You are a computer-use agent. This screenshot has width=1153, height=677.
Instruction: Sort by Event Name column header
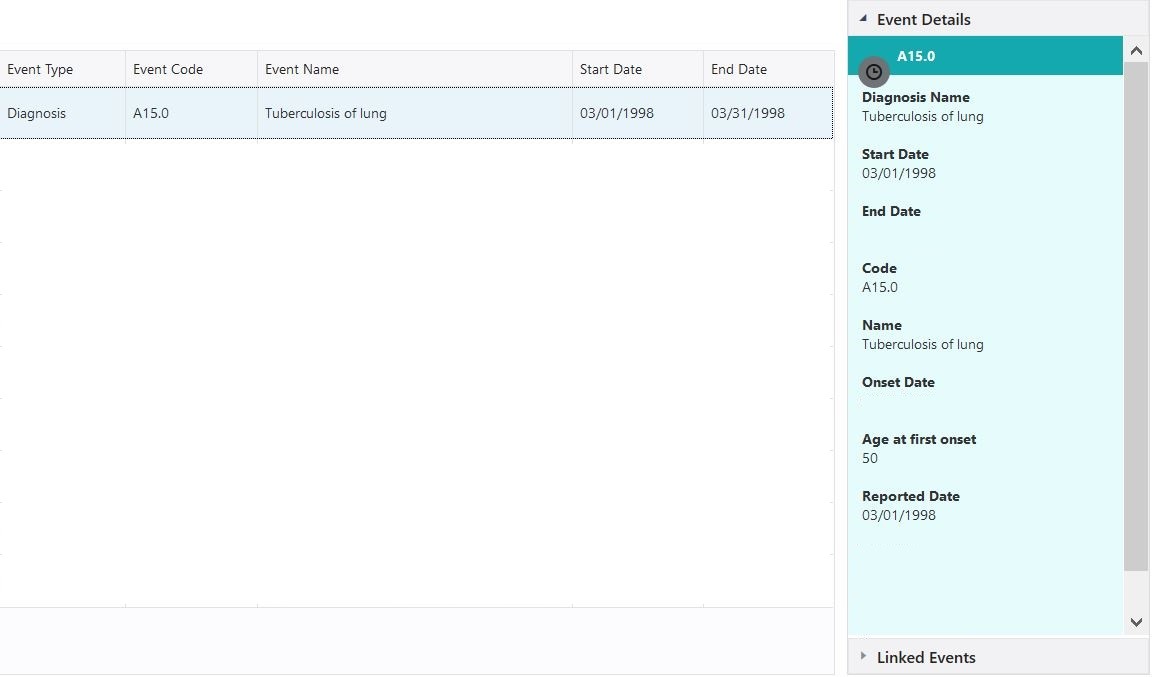point(415,69)
